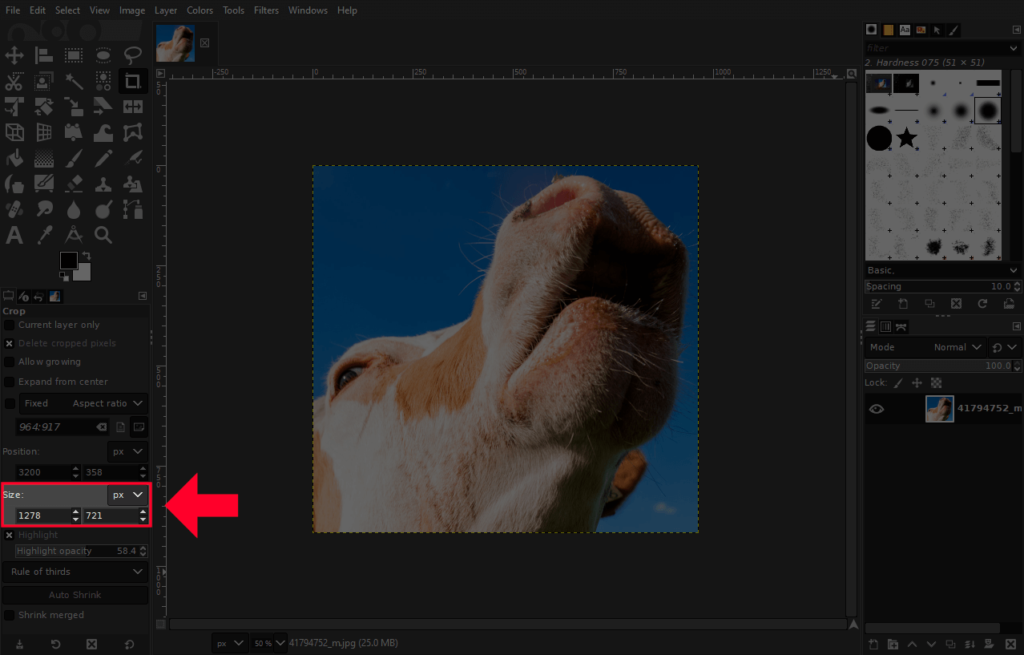Viewport: 1024px width, 655px height.
Task: Open the Filters menu
Action: click(x=266, y=10)
